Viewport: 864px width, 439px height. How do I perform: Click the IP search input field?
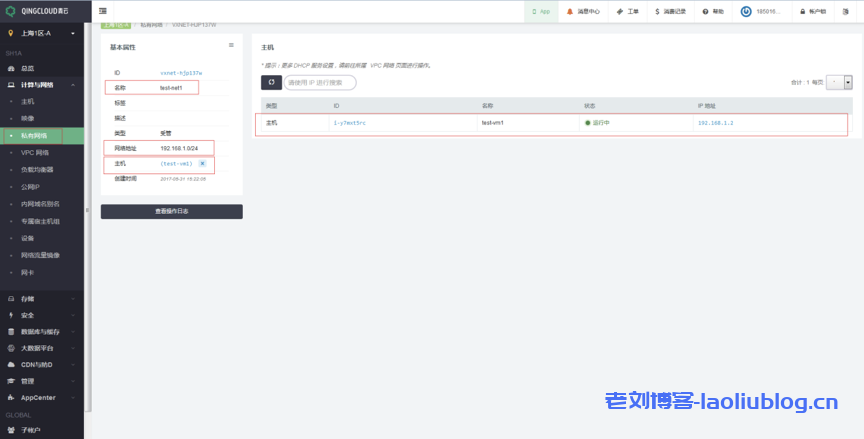(320, 82)
